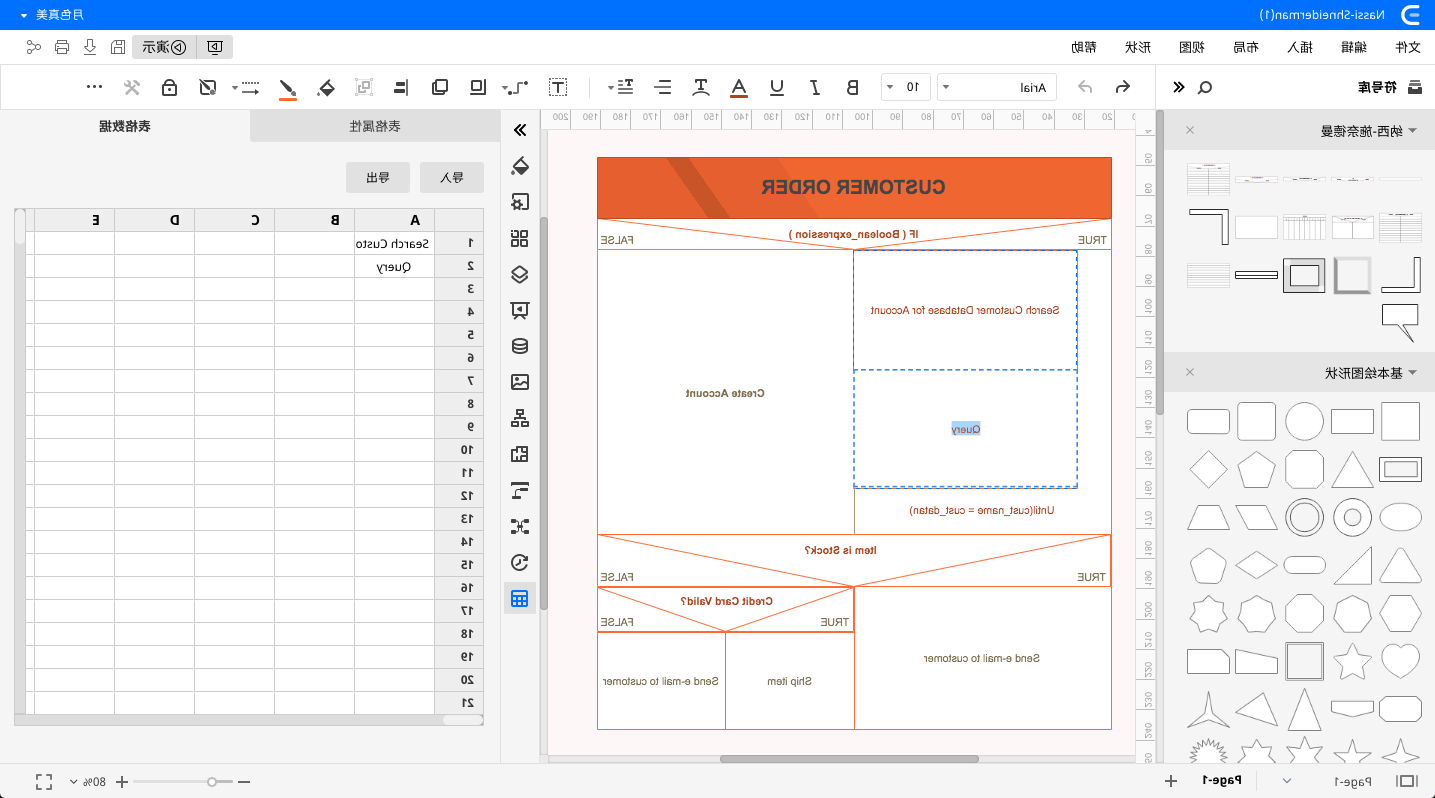Open the org chart panel icon in sidebar
Screen dimensions: 1435x798
coord(519,418)
